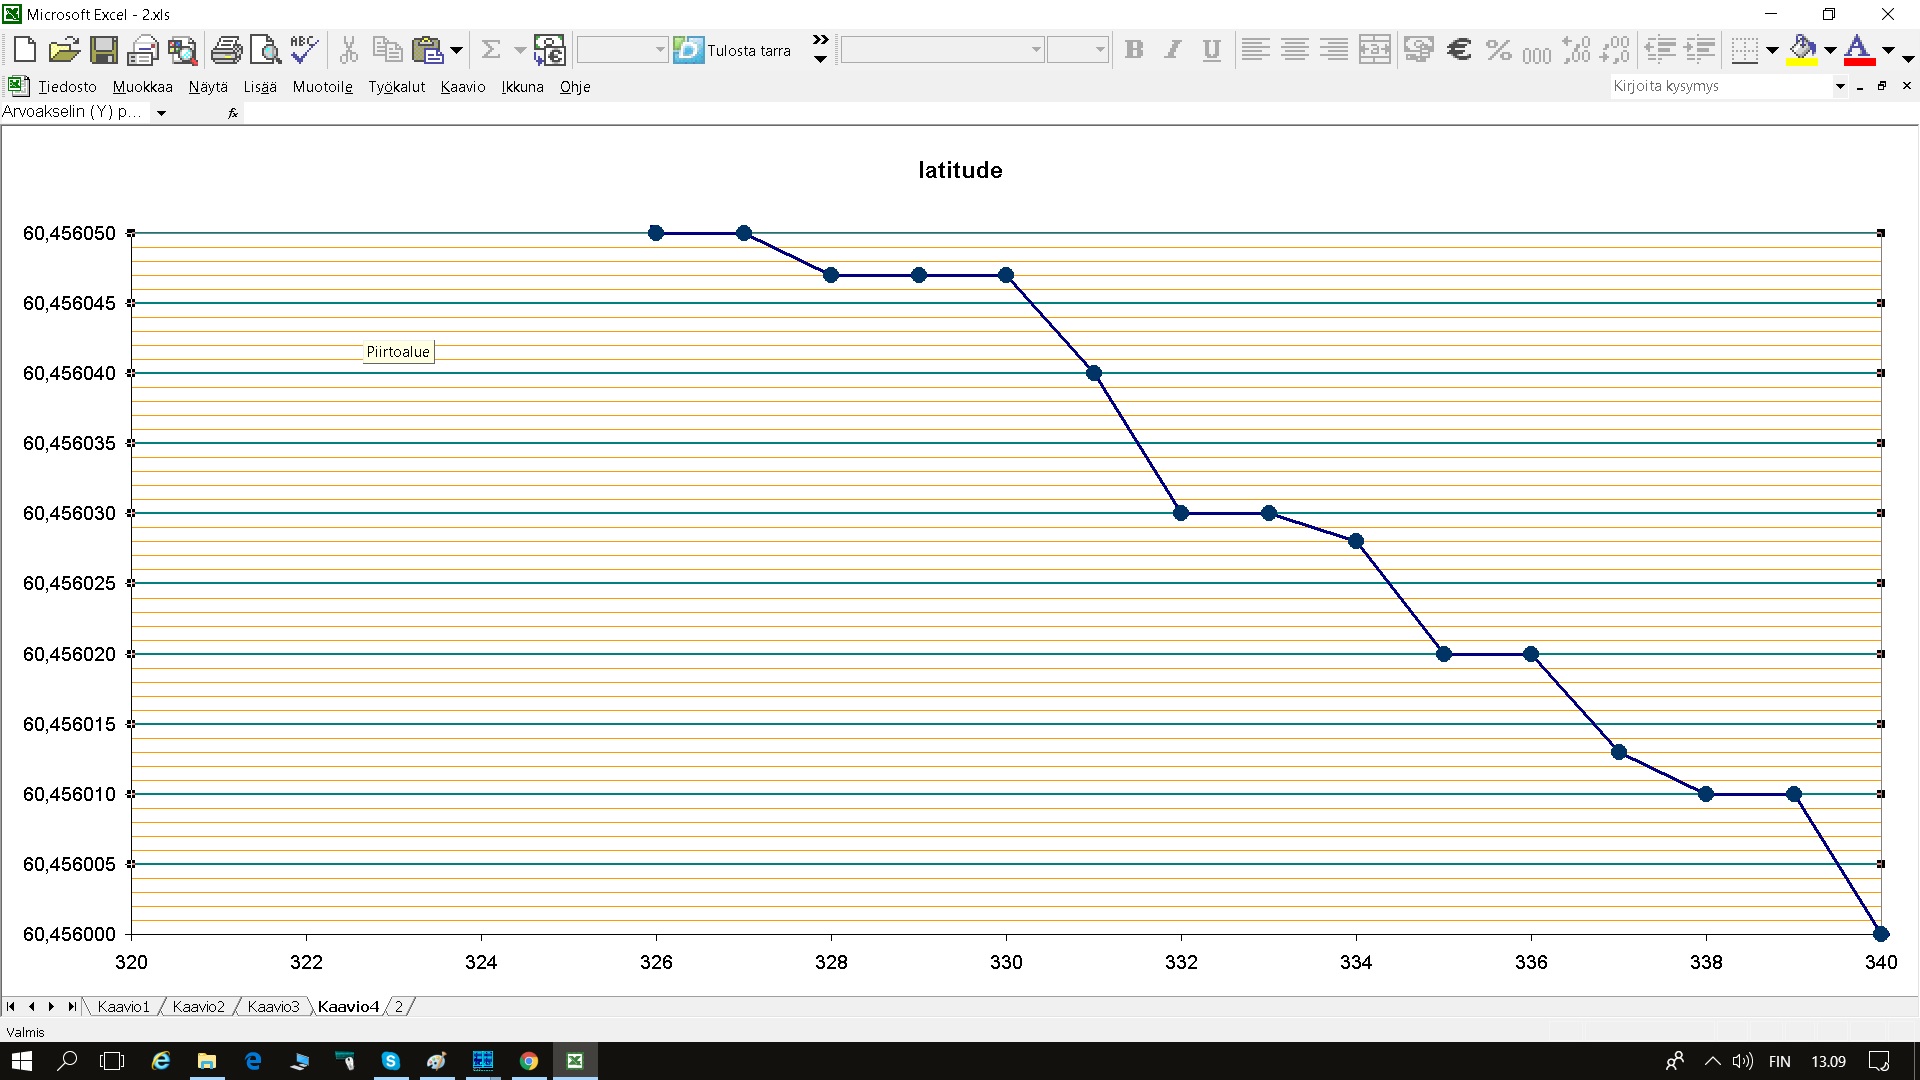Click the Kirjoita kysymys help field
This screenshot has height=1080, width=1920.
(1718, 86)
